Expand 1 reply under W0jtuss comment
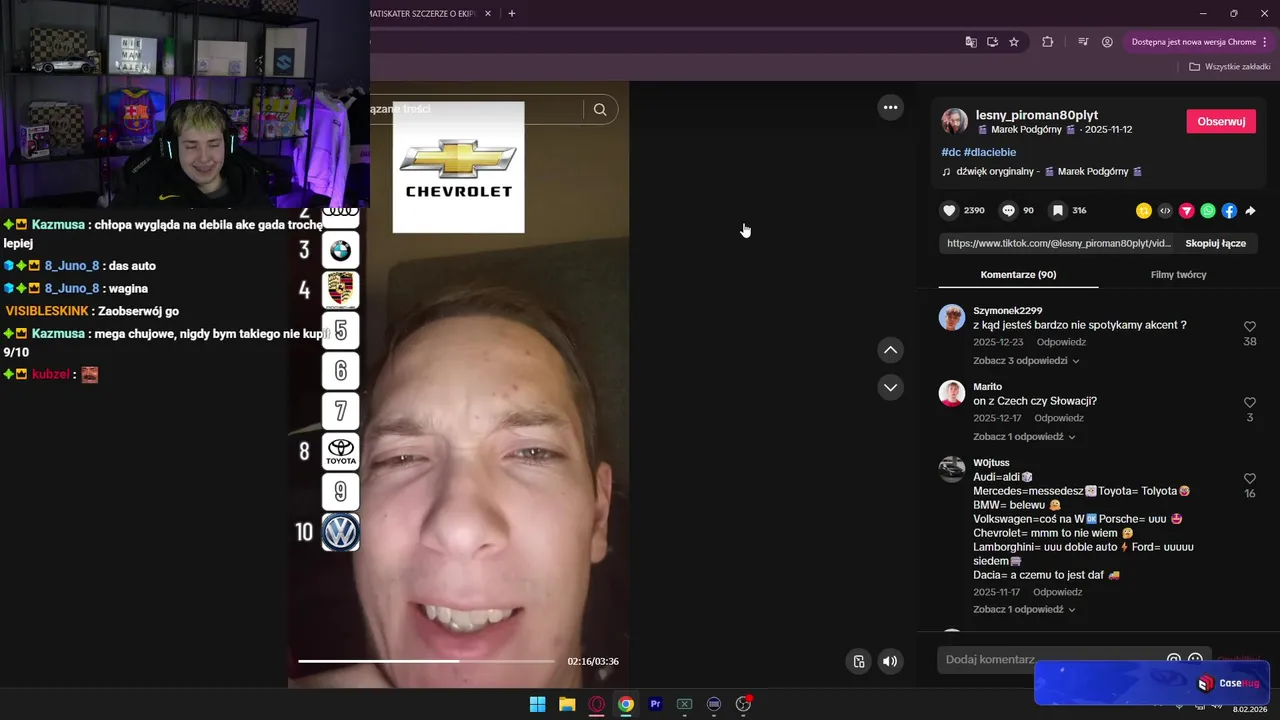Image resolution: width=1280 pixels, height=720 pixels. click(1024, 609)
